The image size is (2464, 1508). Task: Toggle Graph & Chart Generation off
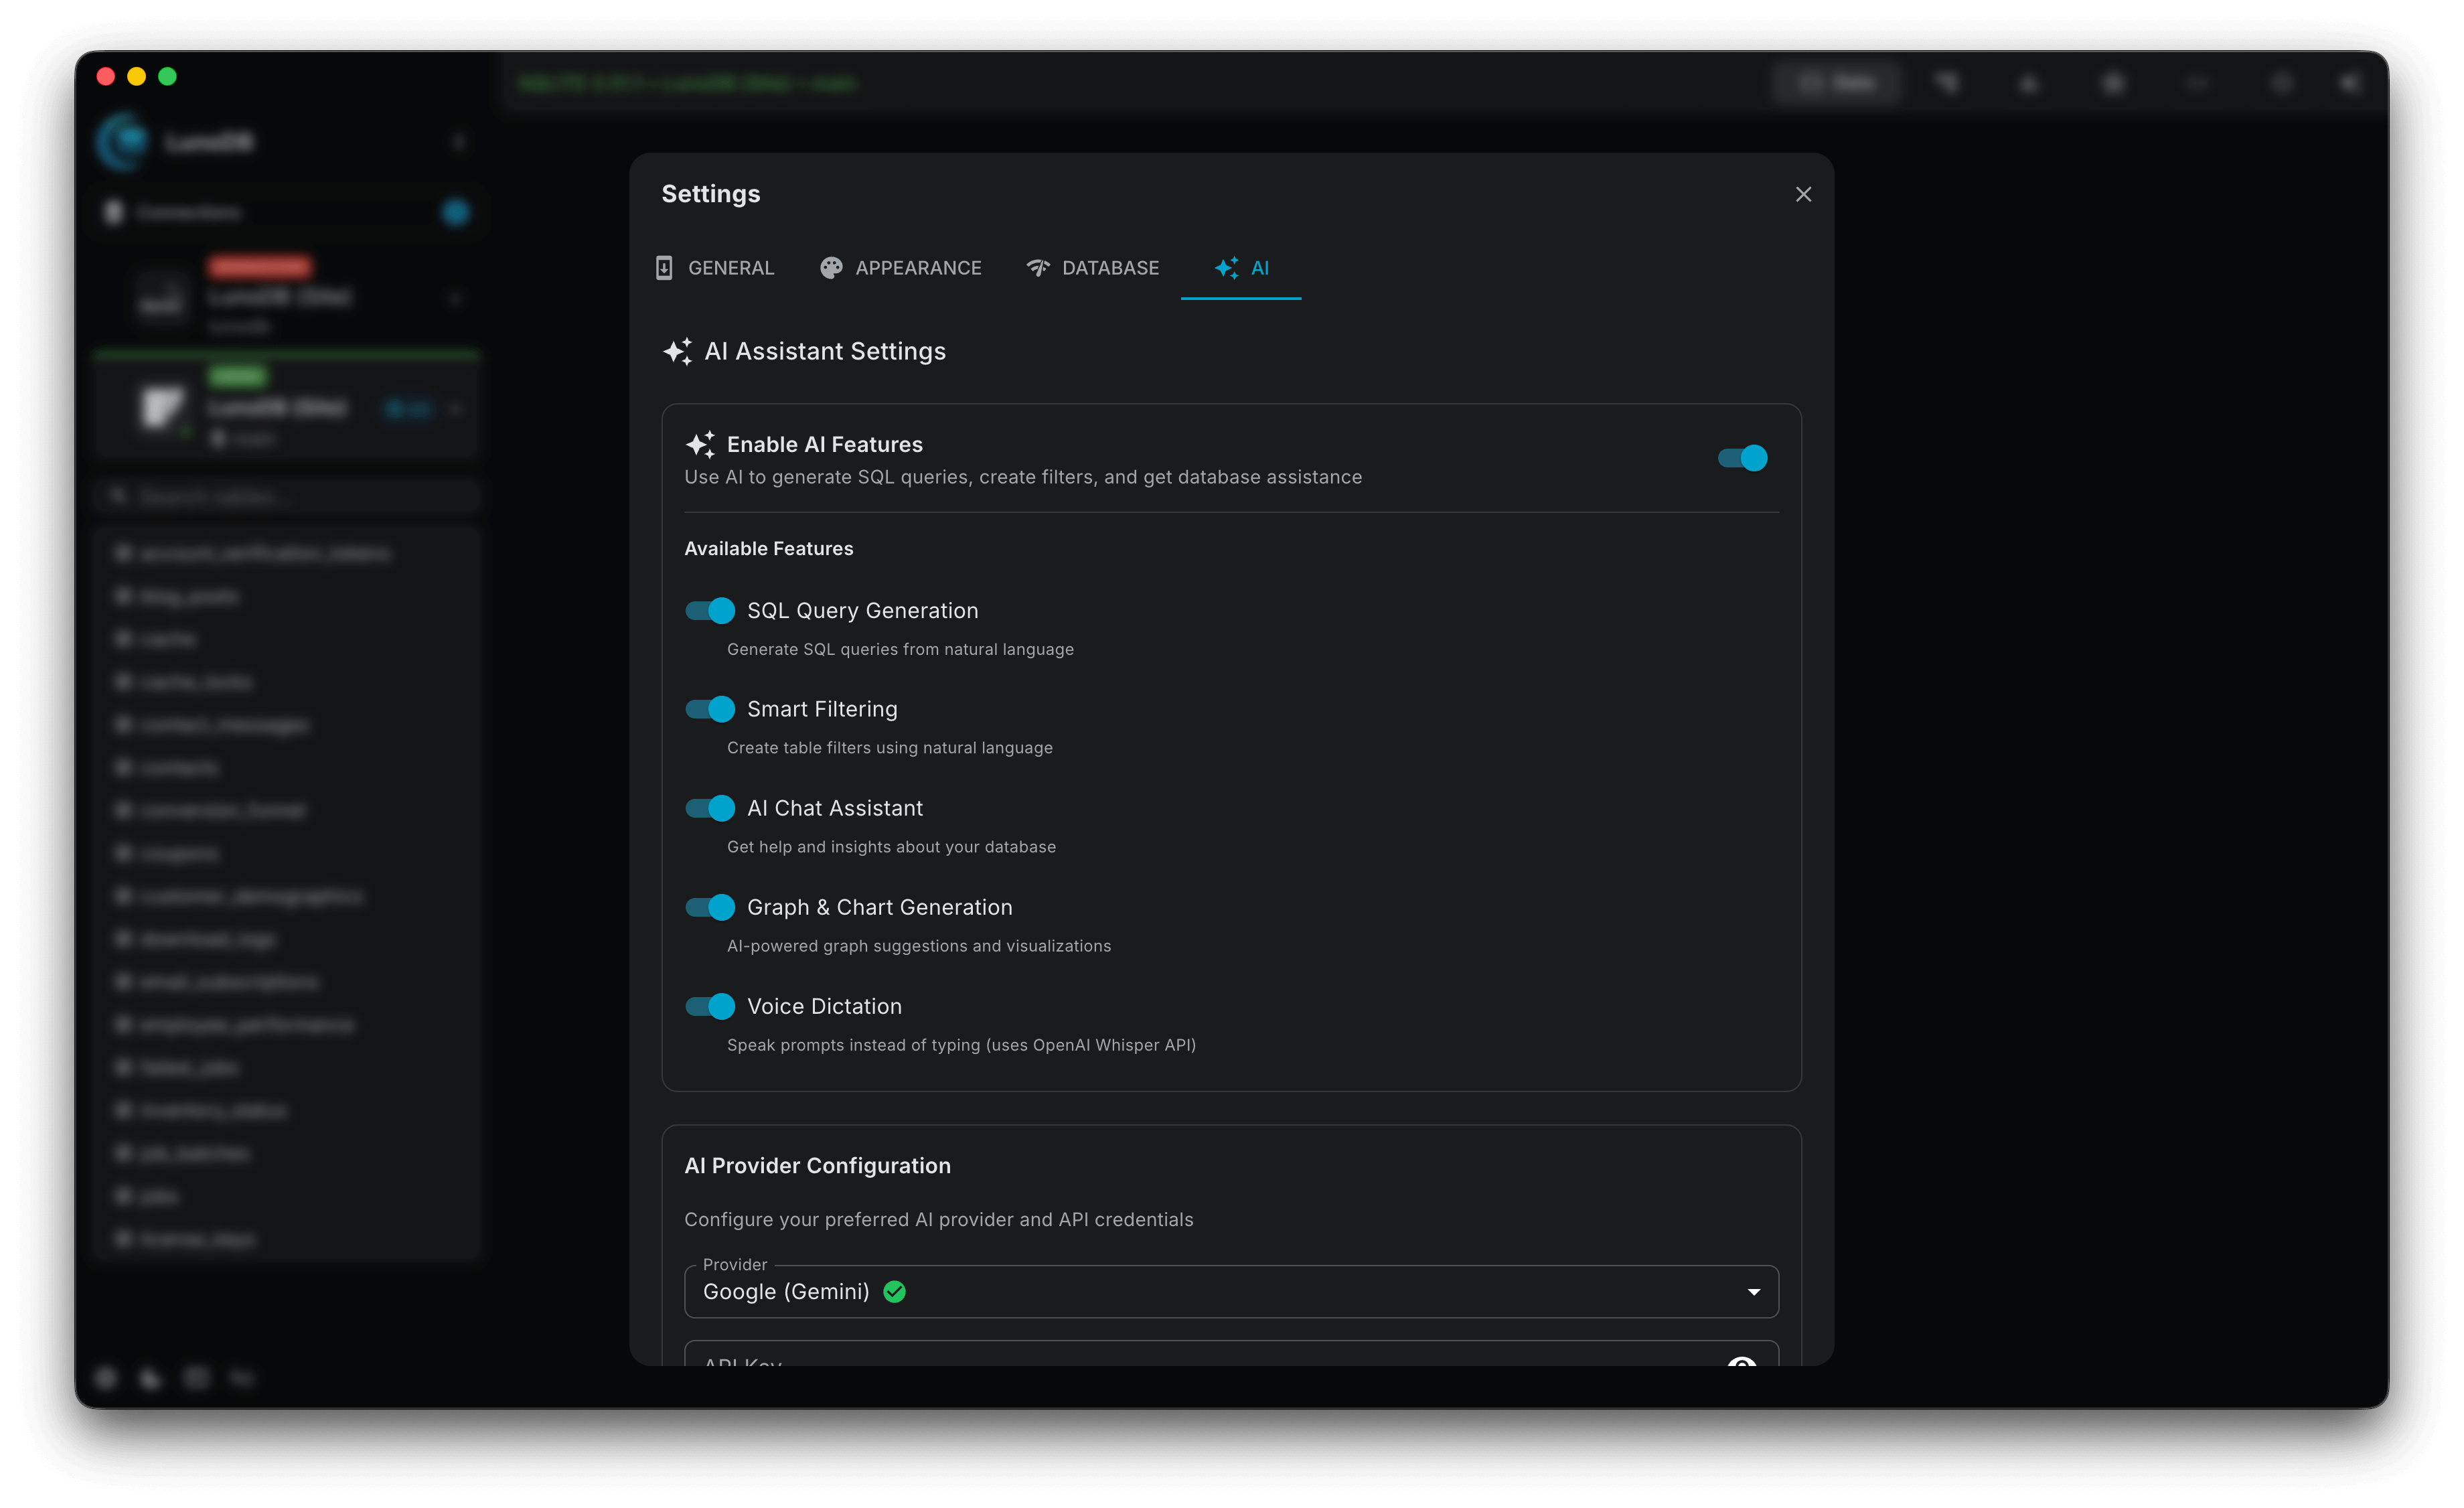pos(710,907)
